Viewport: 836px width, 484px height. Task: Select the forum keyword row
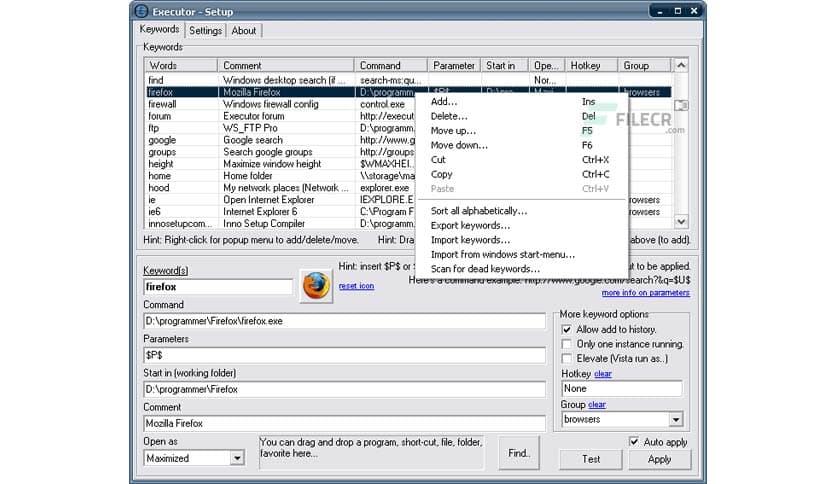[280, 116]
